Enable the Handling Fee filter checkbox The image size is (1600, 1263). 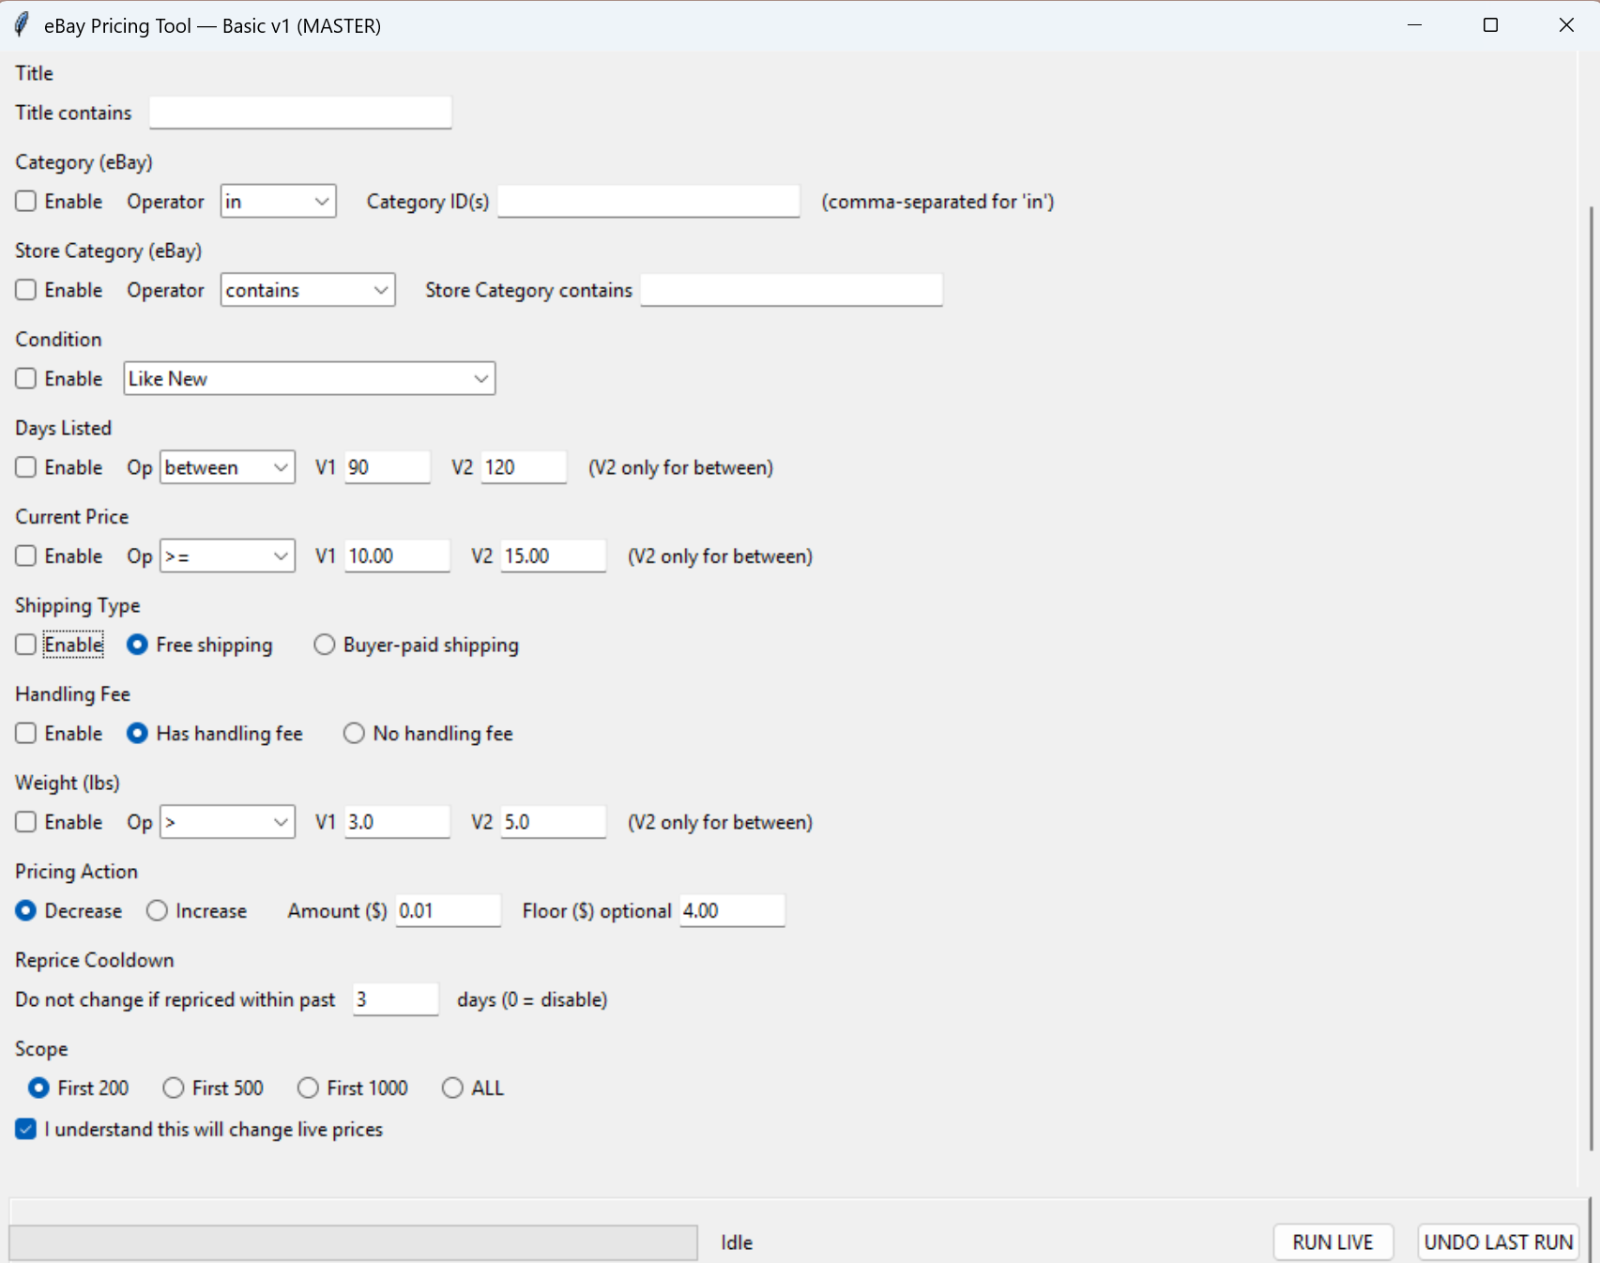pos(26,734)
